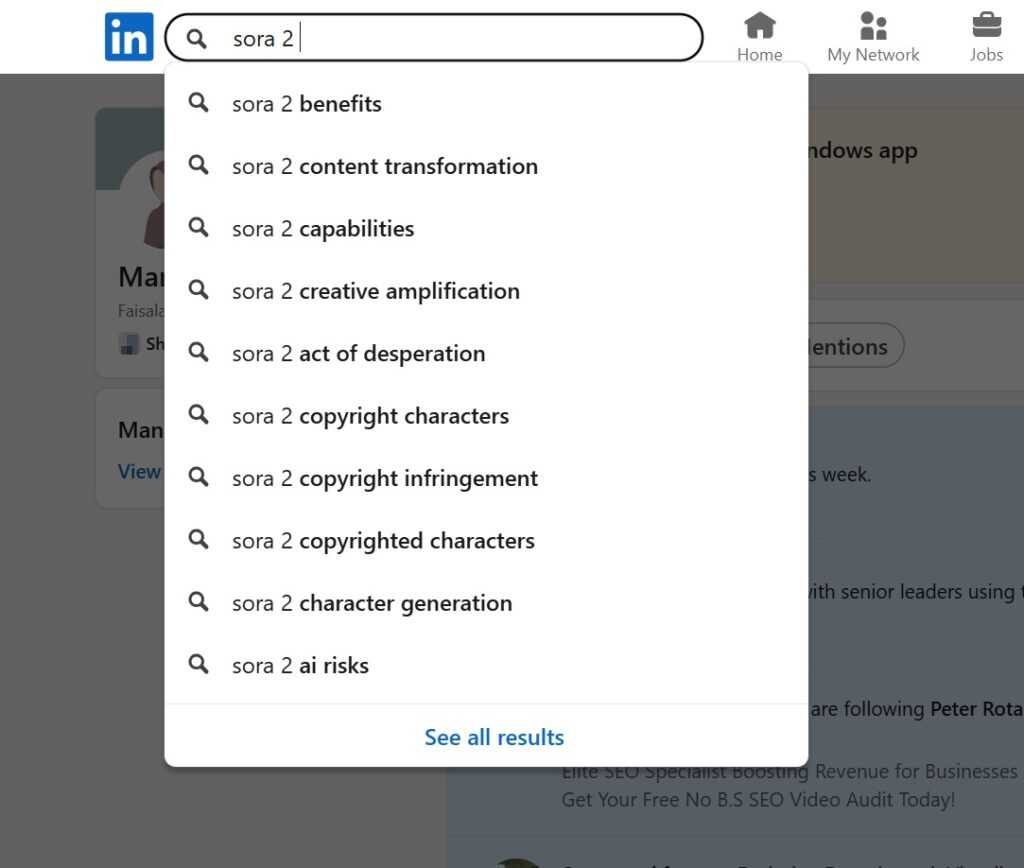Image resolution: width=1024 pixels, height=868 pixels.
Task: Go to My Network icon
Action: click(x=873, y=26)
